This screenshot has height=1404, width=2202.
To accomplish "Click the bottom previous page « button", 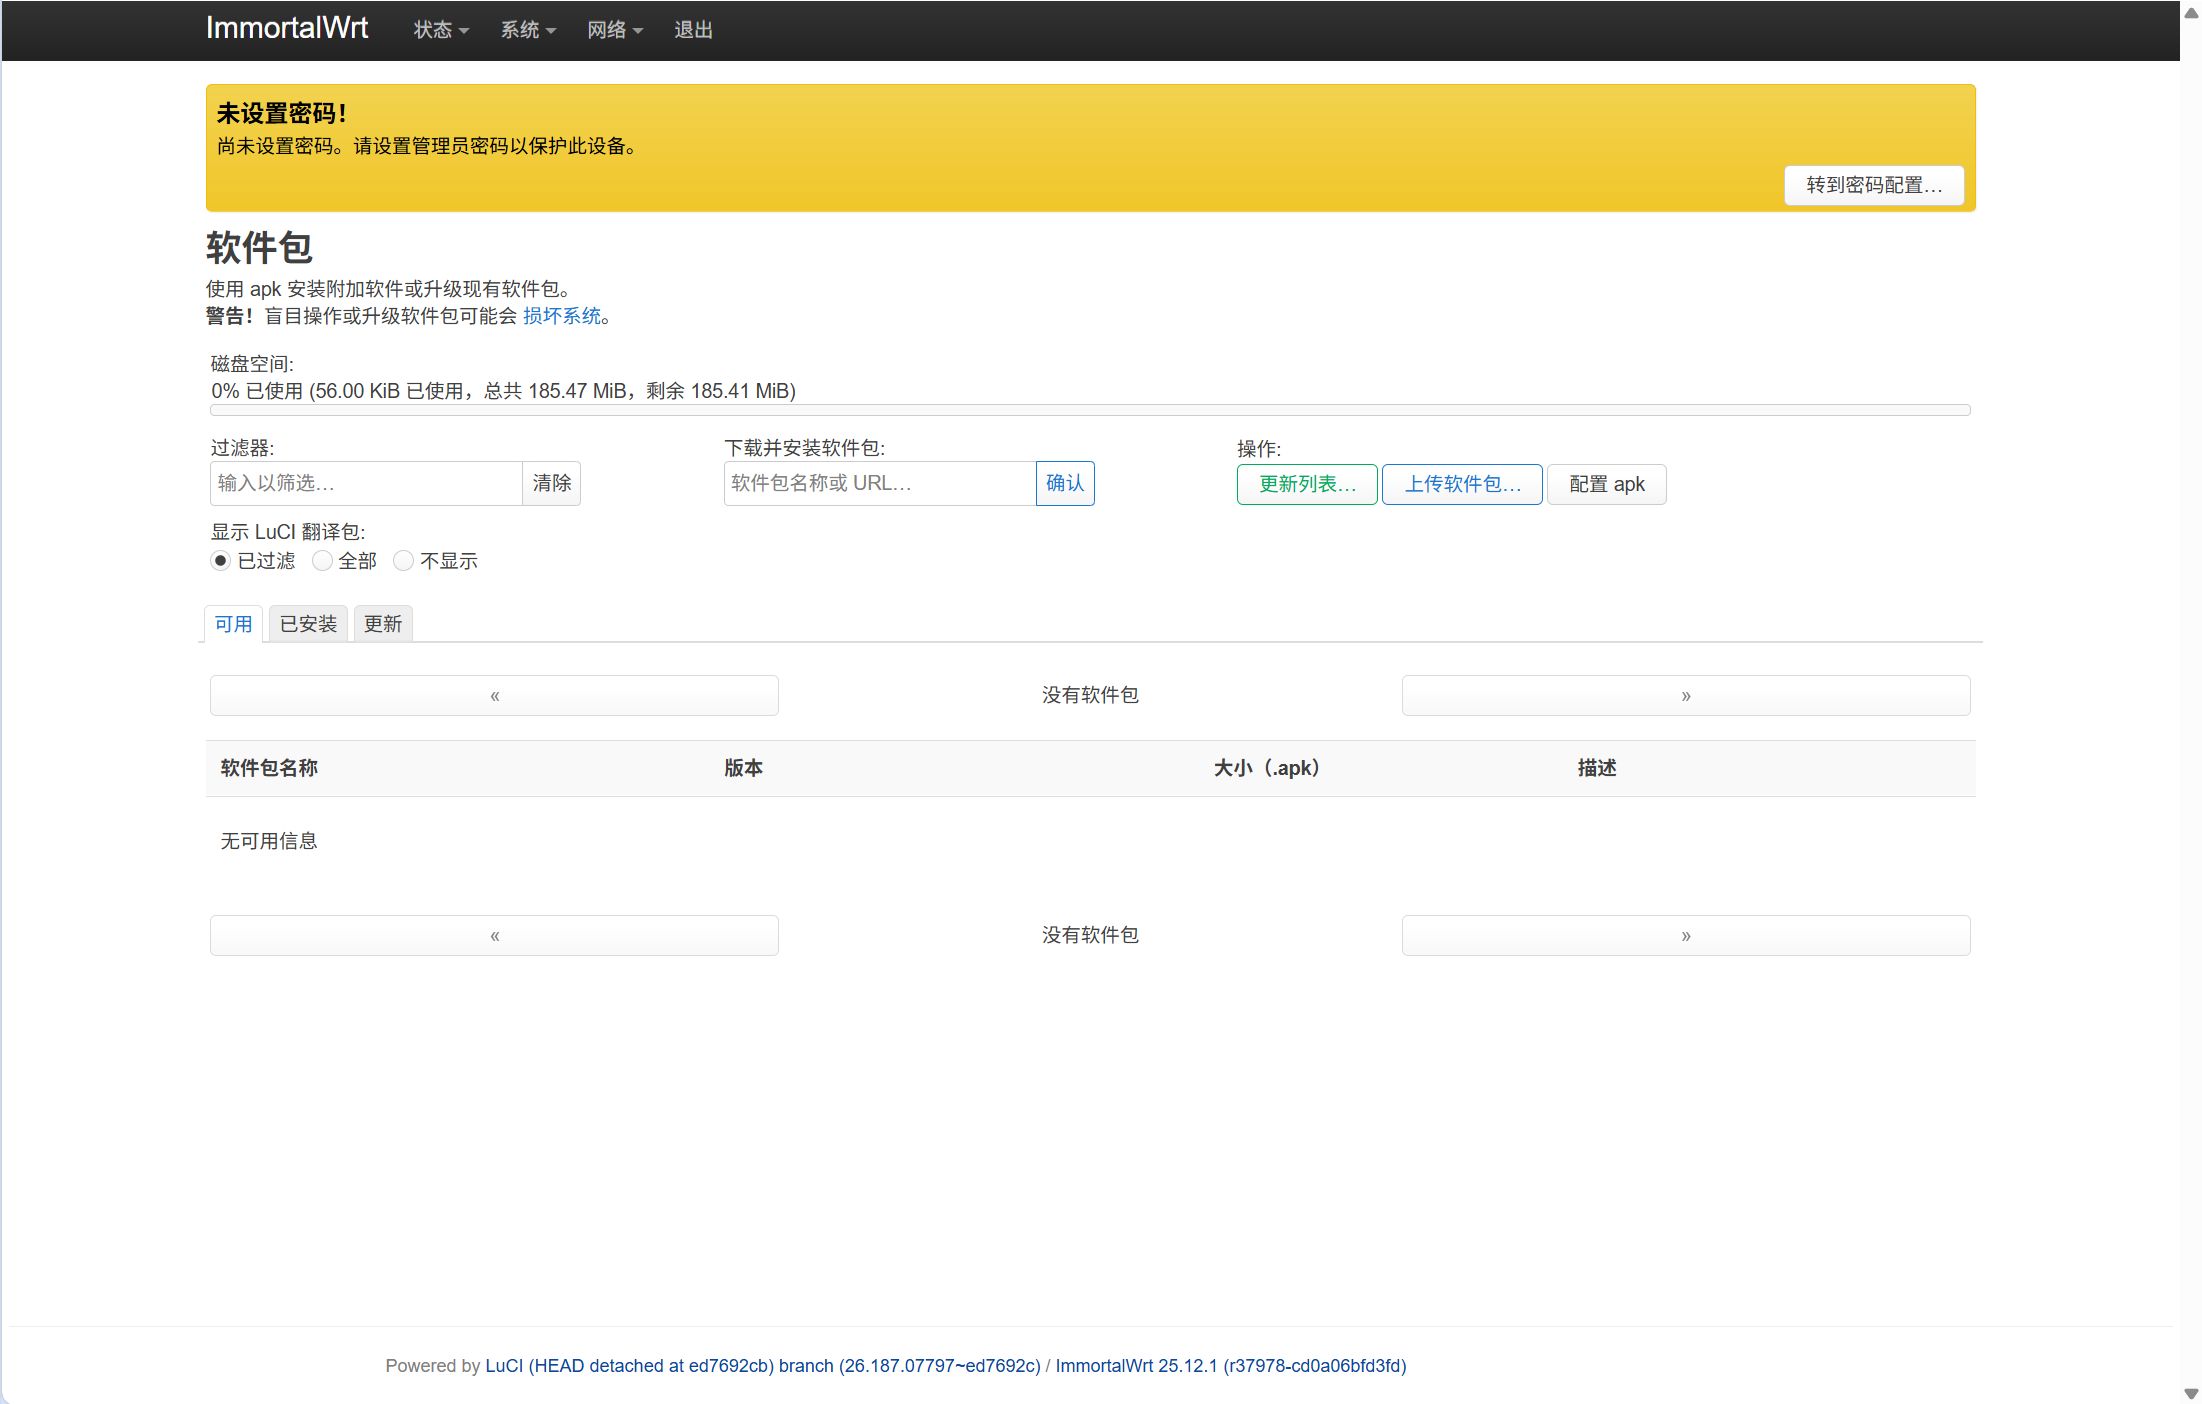I will (x=494, y=935).
